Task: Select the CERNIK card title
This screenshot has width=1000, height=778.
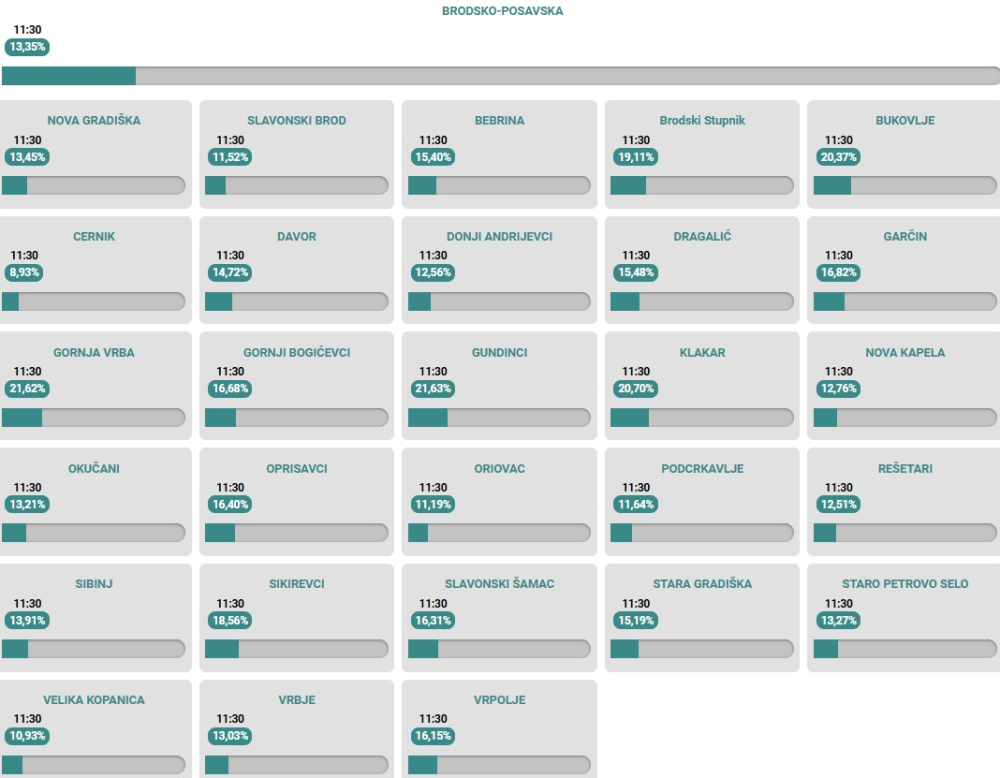Action: pyautogui.click(x=94, y=237)
